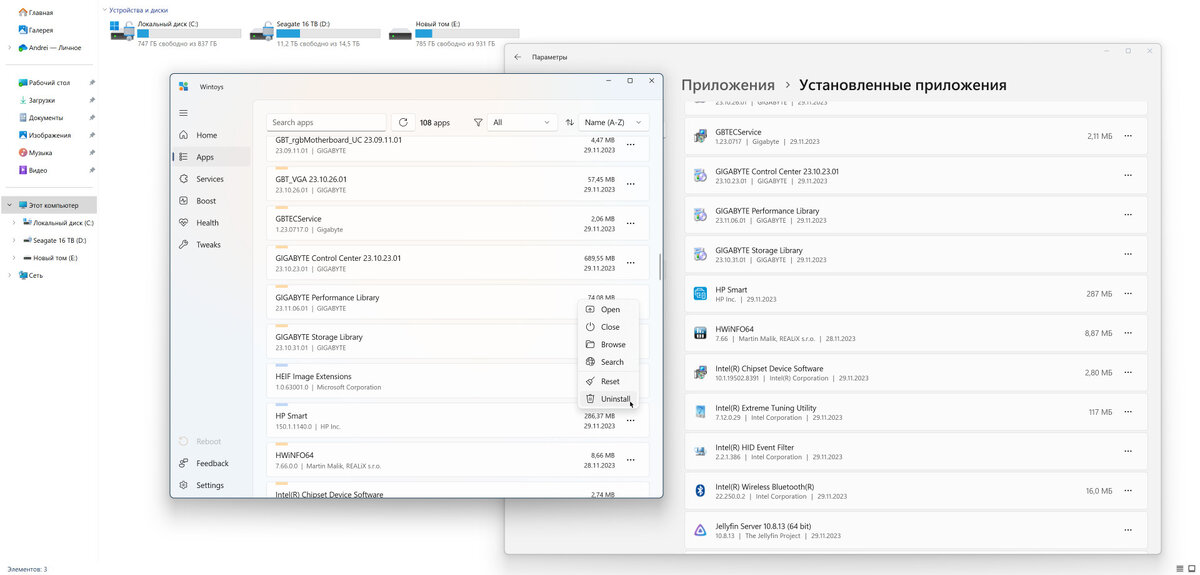
Task: Open Settings in the Wintoys sidebar
Action: pyautogui.click(x=211, y=485)
